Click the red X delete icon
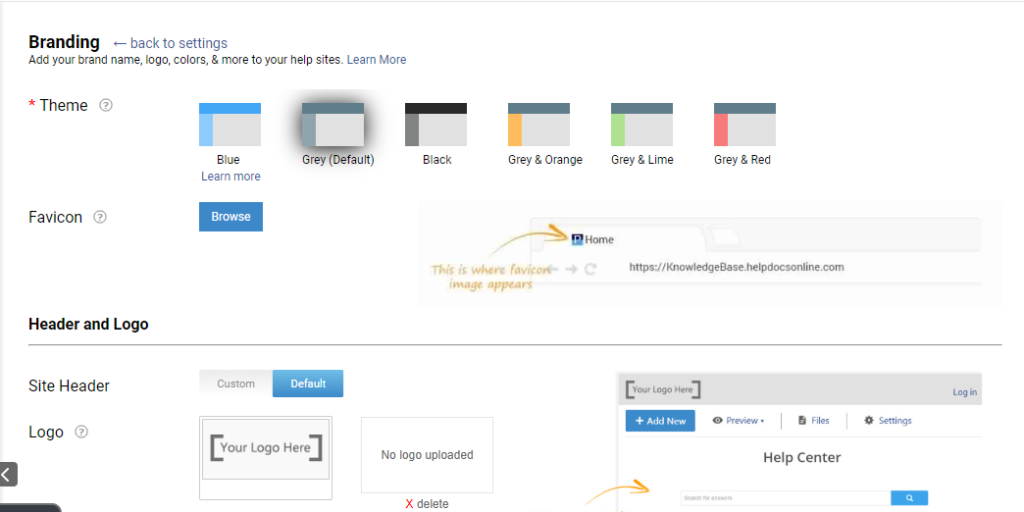 [x=409, y=504]
